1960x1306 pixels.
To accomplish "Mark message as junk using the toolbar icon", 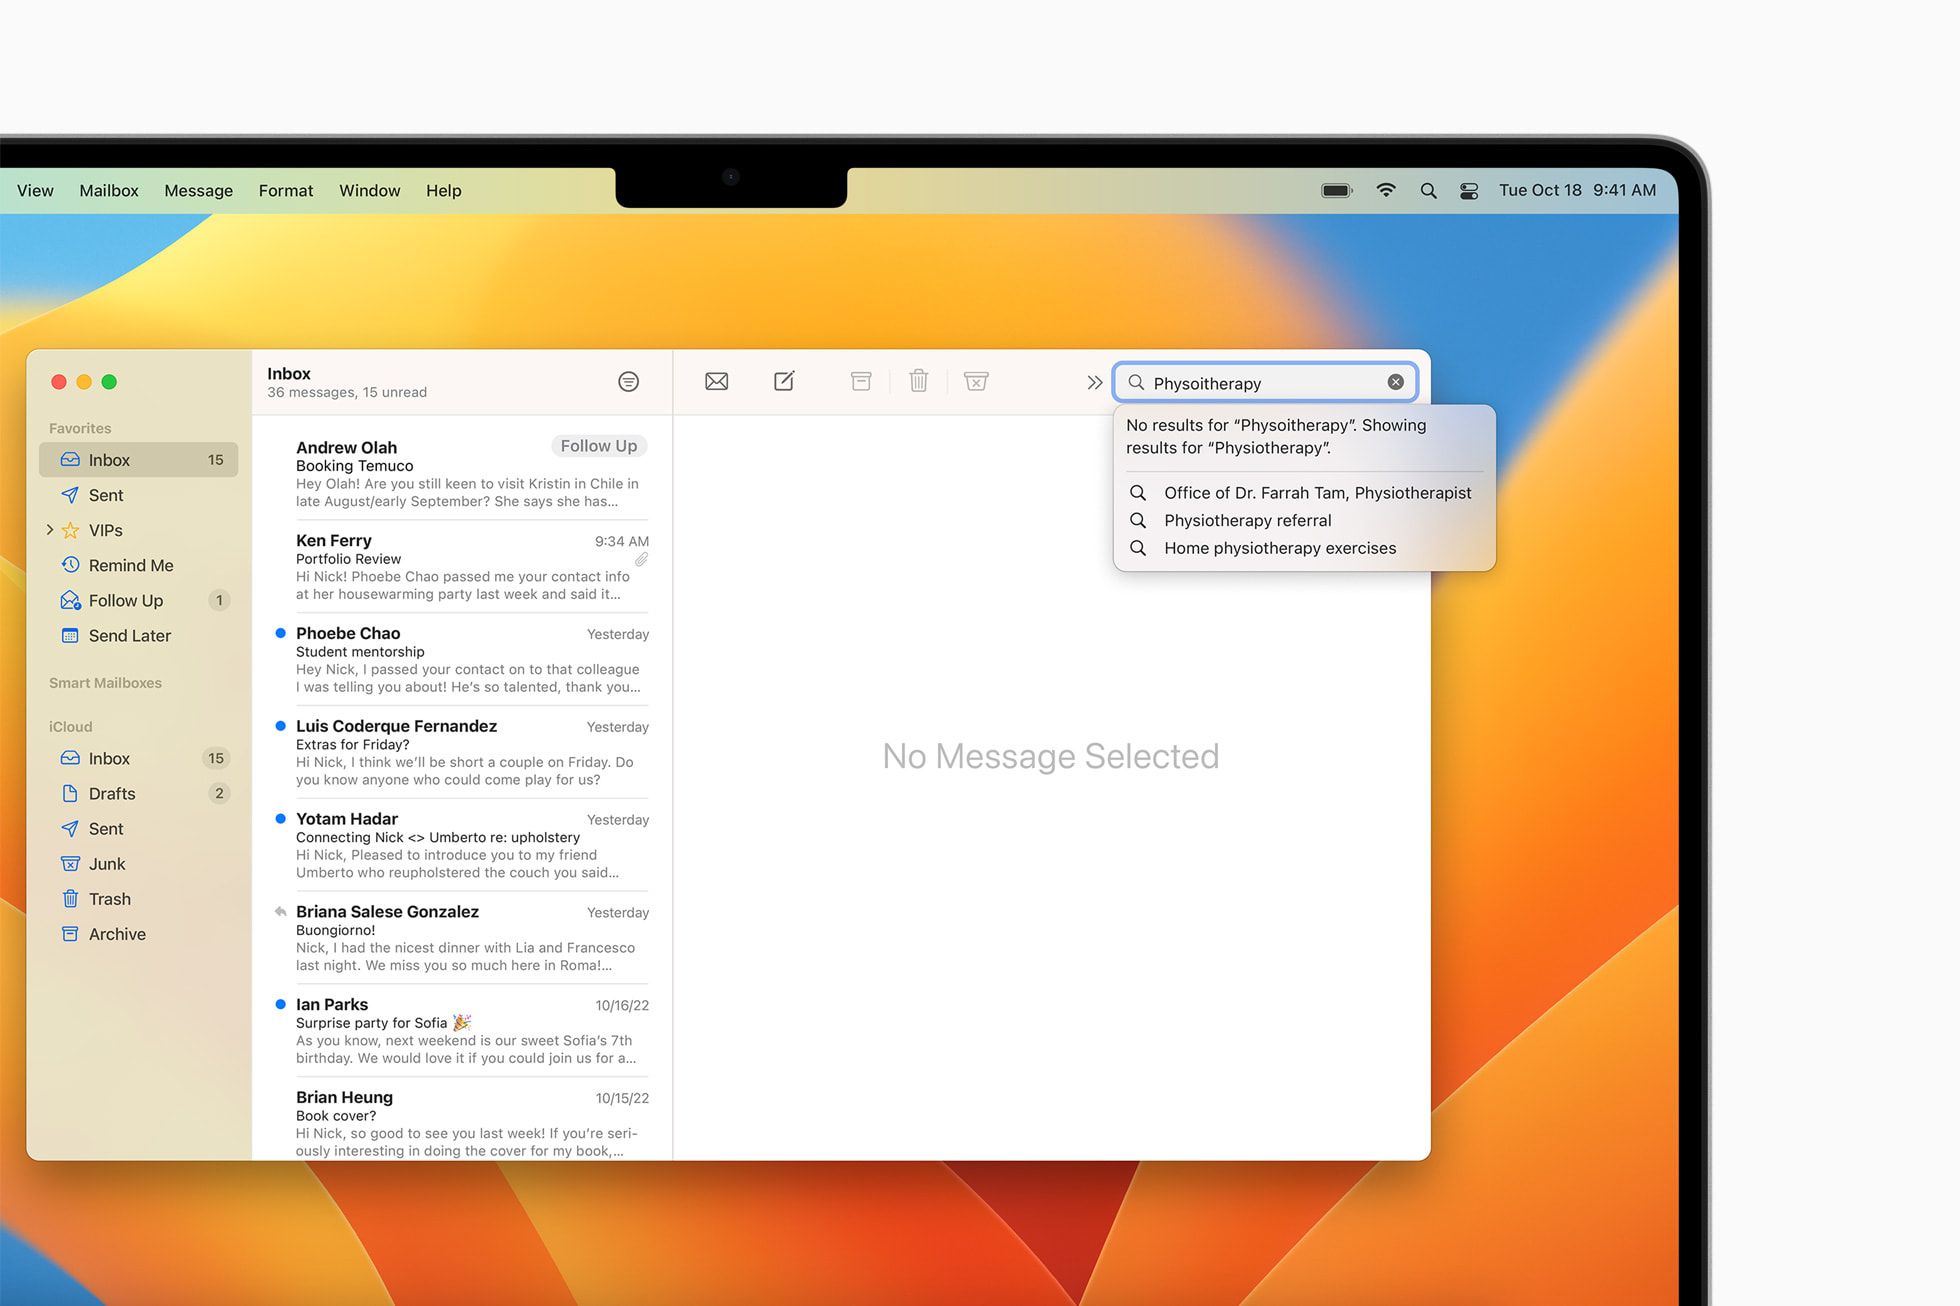I will click(x=976, y=381).
